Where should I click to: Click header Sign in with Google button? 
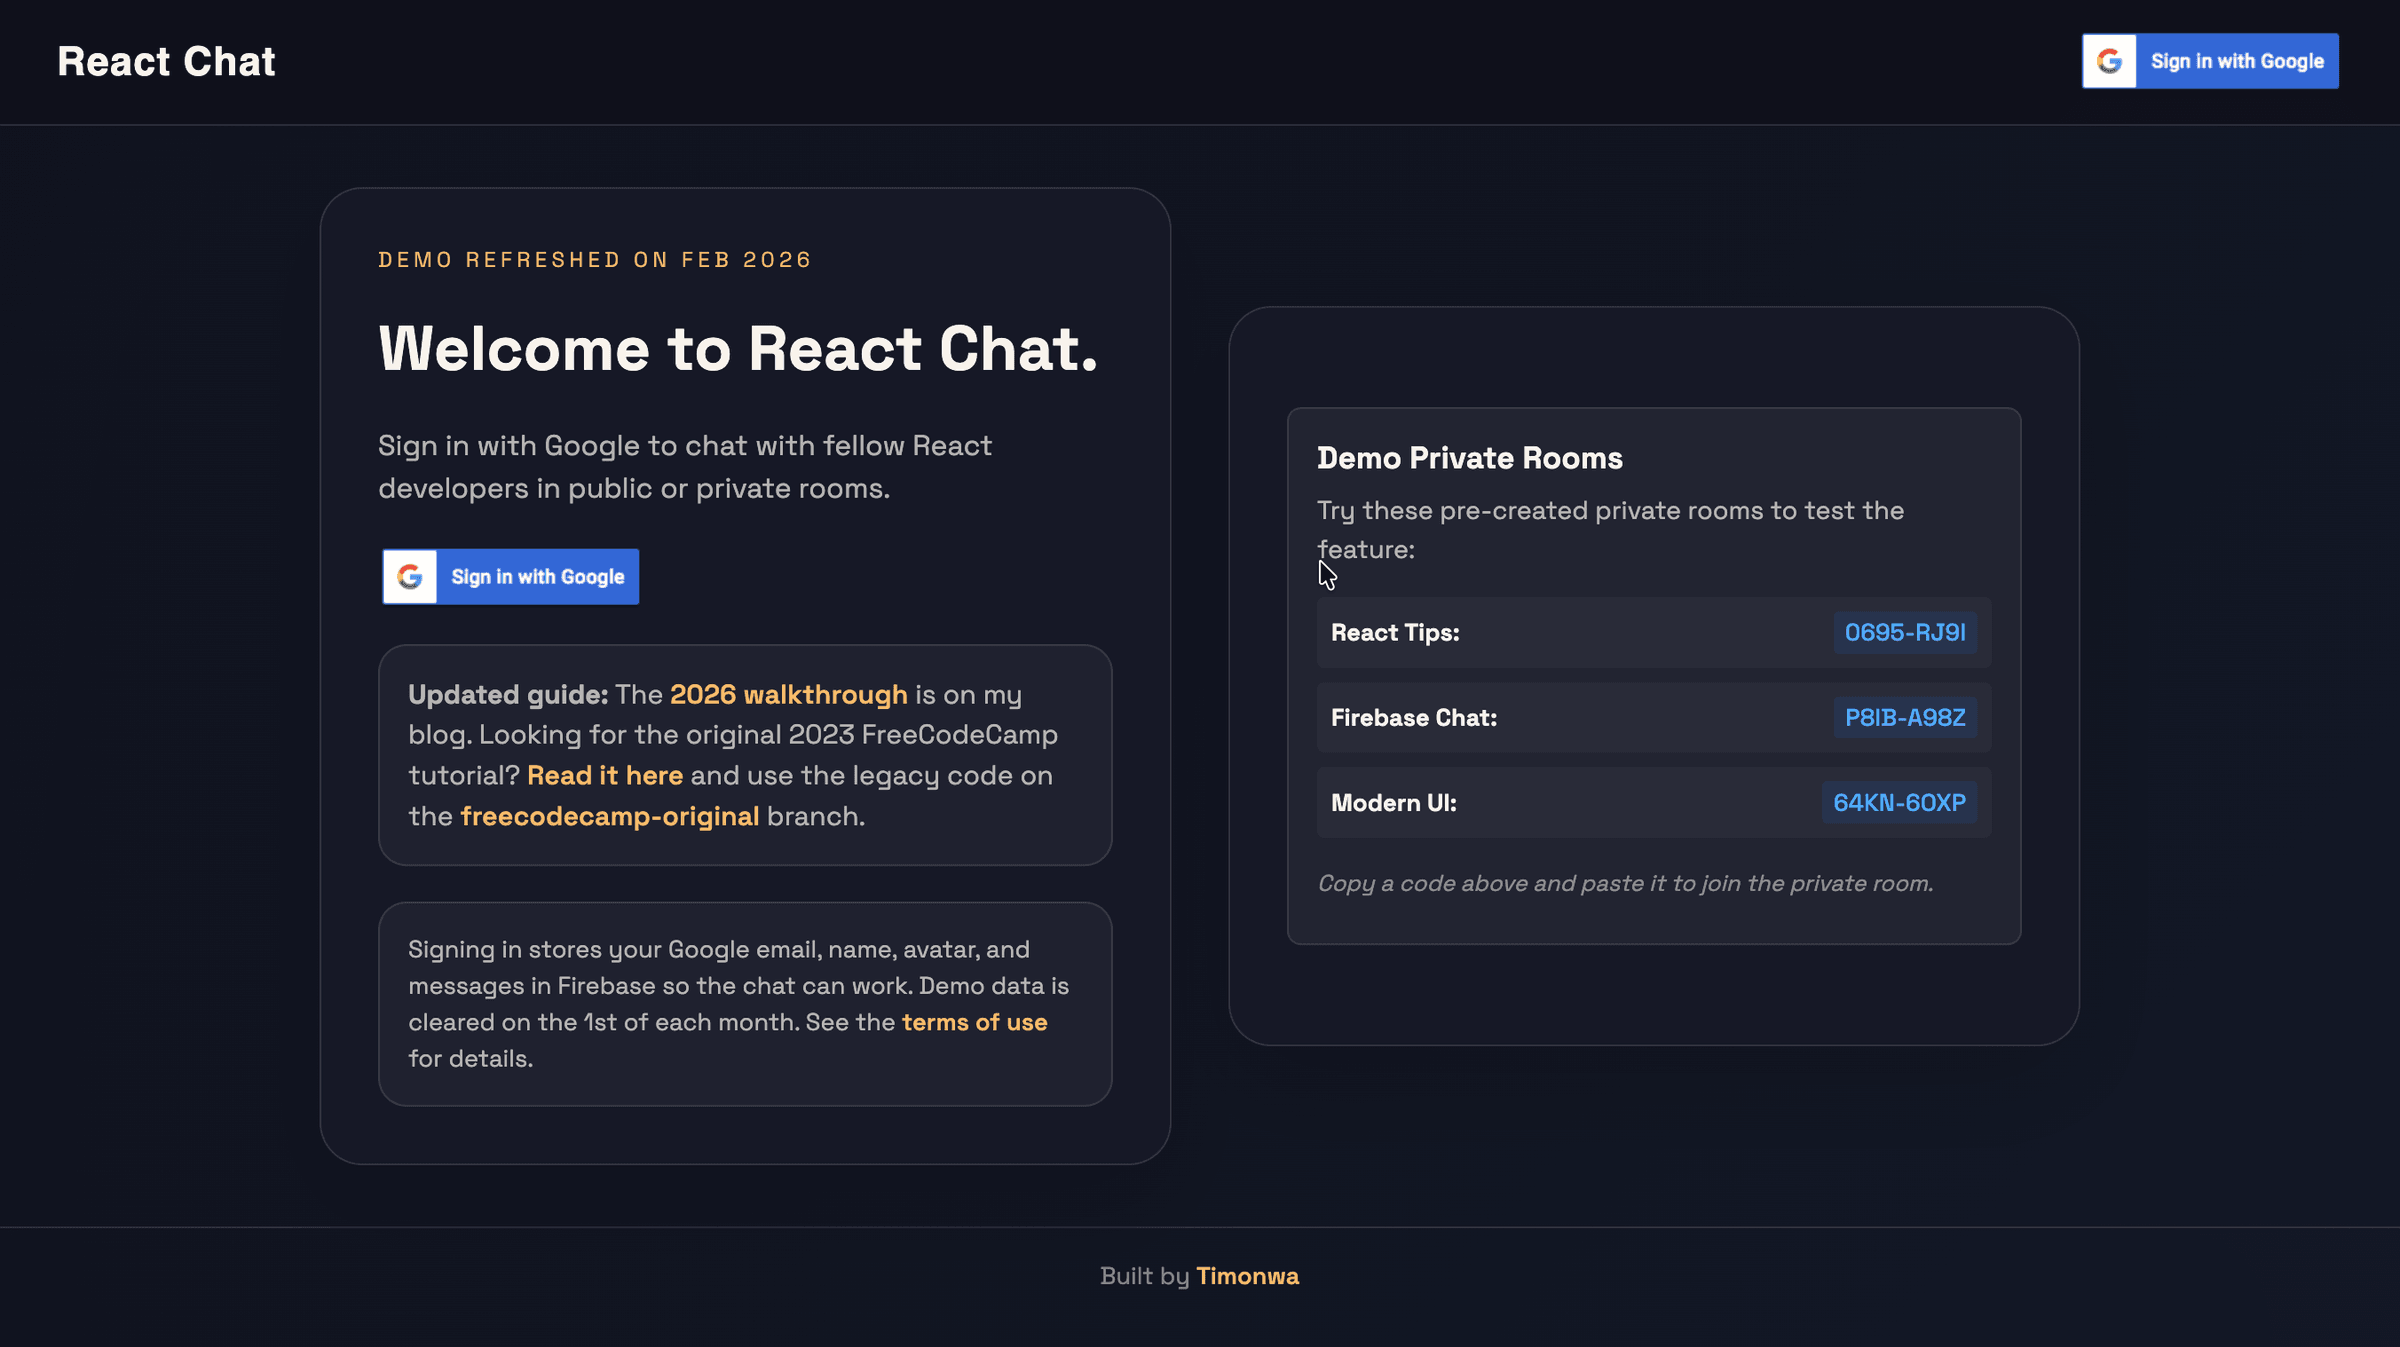[2210, 61]
